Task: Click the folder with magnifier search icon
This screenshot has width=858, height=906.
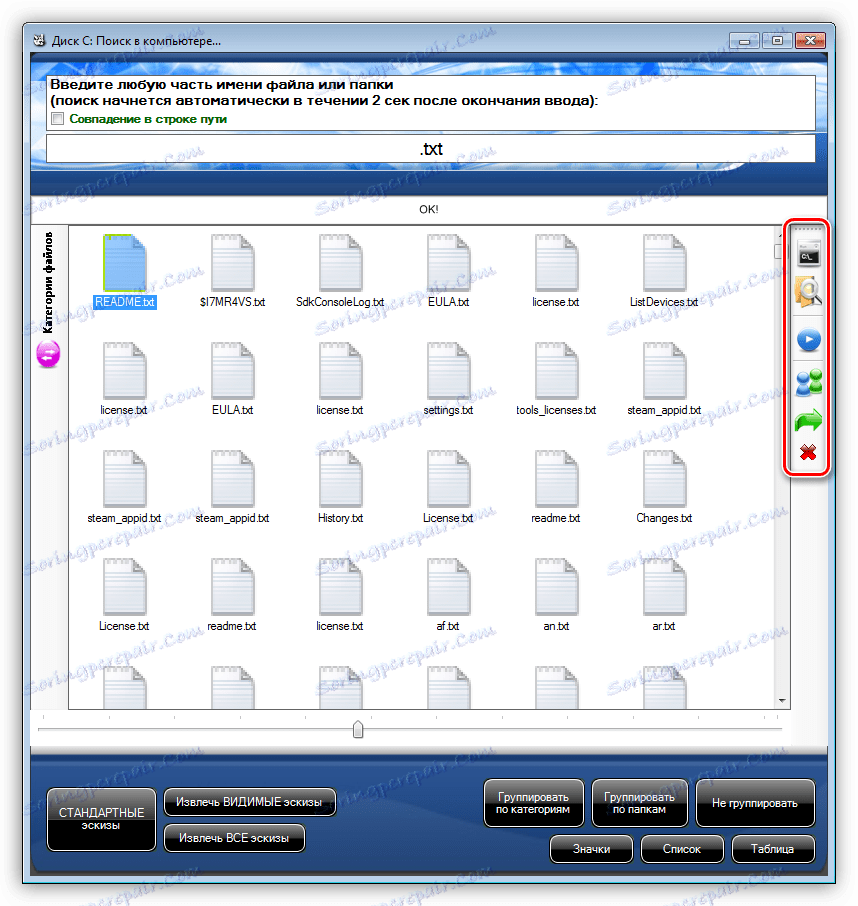Action: pos(808,292)
